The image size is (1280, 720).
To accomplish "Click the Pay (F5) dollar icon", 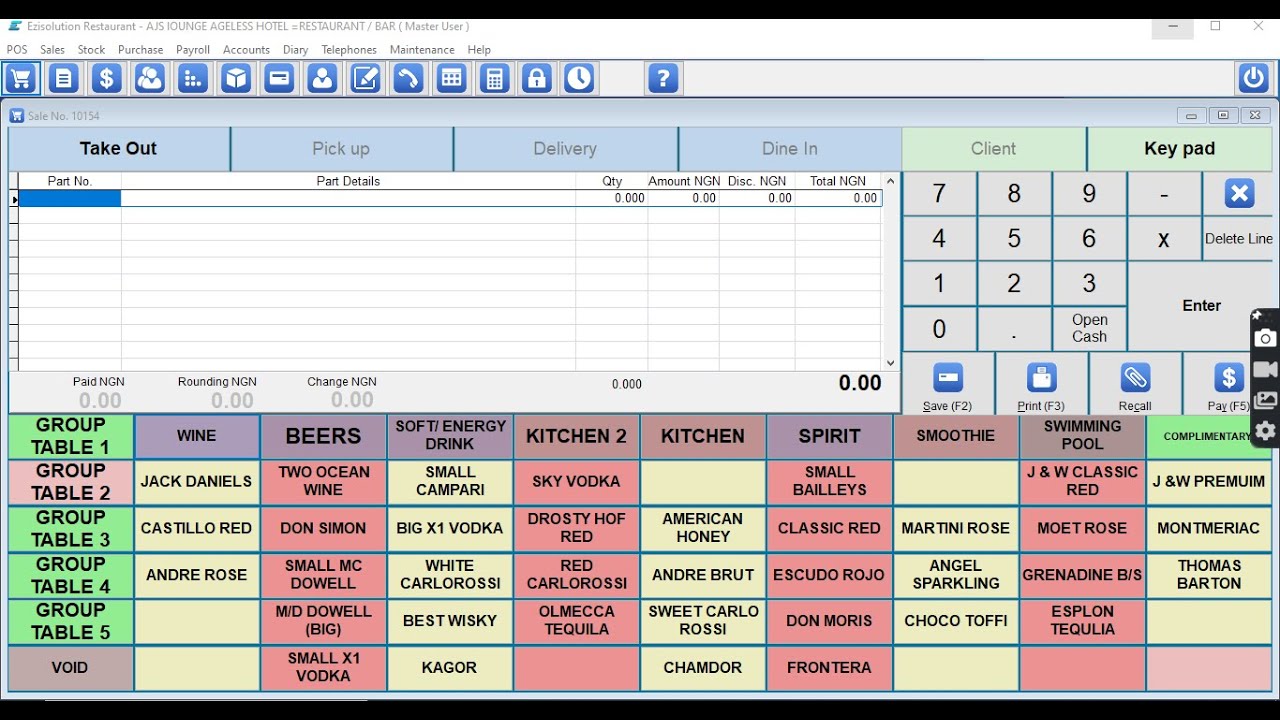I will (x=1228, y=384).
